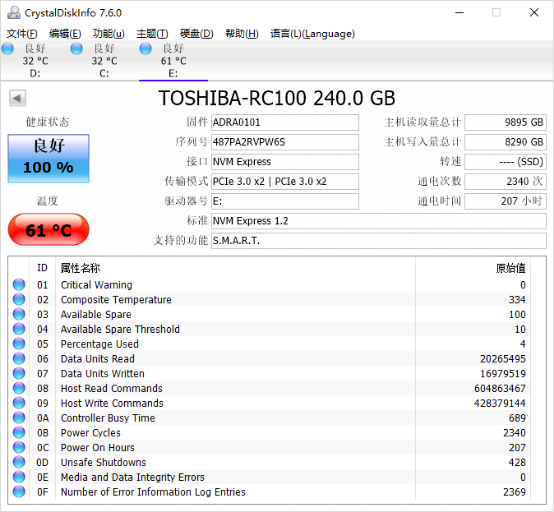This screenshot has height=512, width=554.
Task: Click the error log entries value 2369
Action: pyautogui.click(x=514, y=492)
